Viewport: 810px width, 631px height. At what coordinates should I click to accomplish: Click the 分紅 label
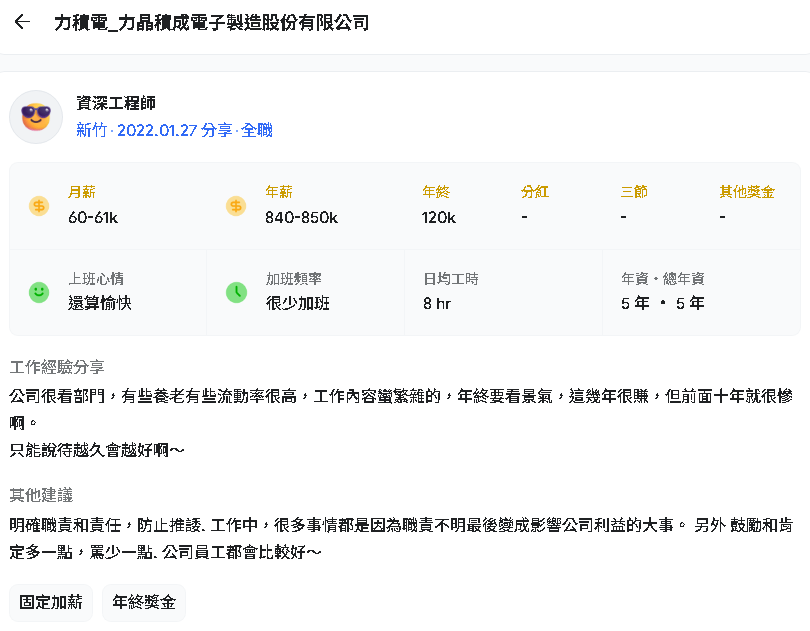click(535, 192)
